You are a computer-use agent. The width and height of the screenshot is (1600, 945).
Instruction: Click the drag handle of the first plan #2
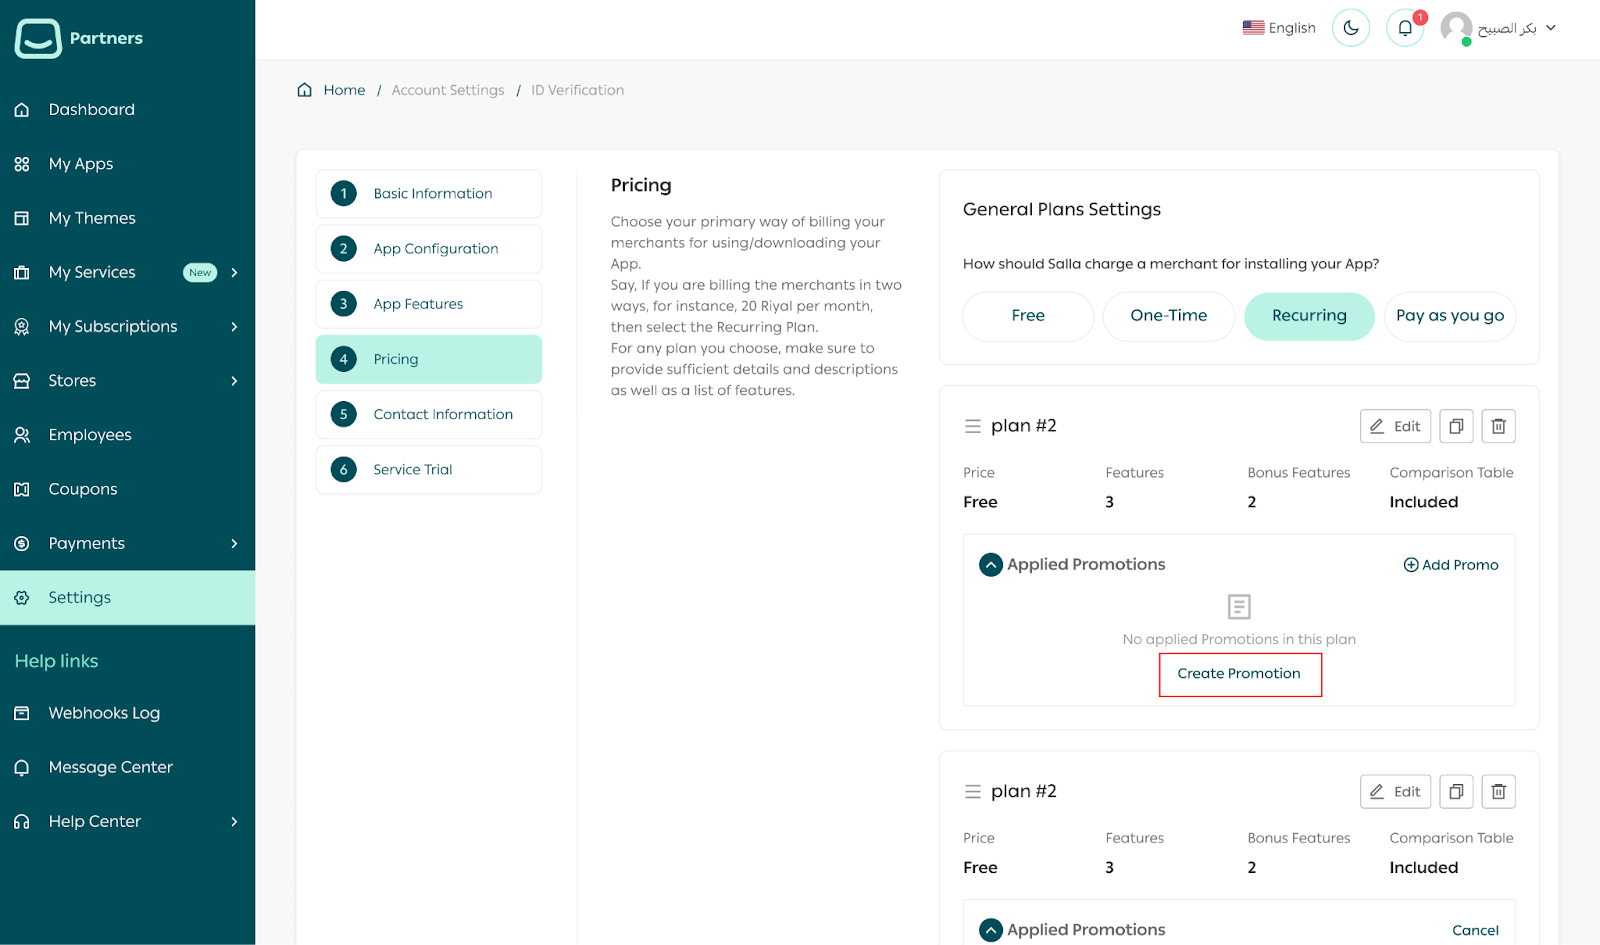click(972, 426)
